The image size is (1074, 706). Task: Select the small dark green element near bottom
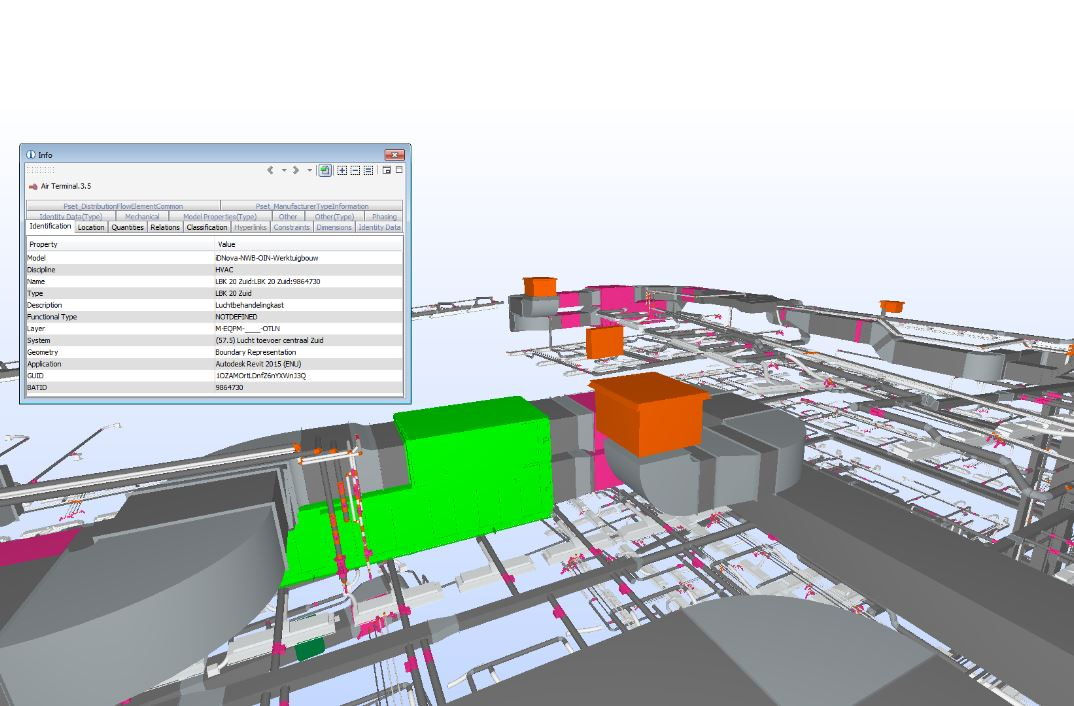(310, 648)
